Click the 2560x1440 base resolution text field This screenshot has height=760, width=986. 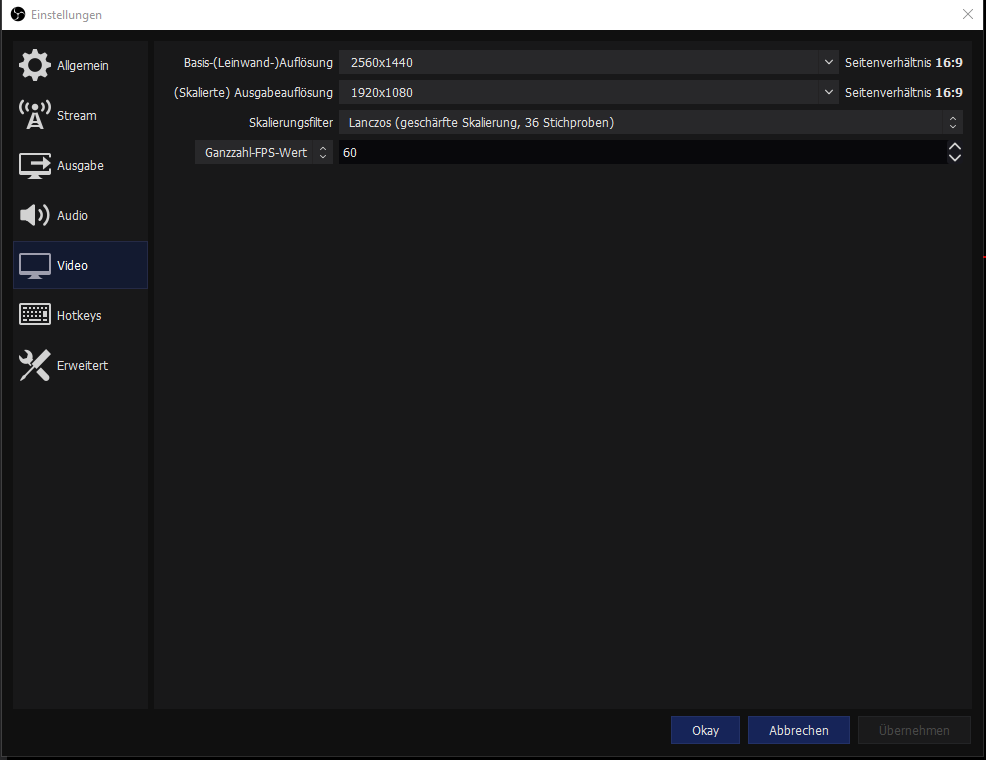[580, 62]
